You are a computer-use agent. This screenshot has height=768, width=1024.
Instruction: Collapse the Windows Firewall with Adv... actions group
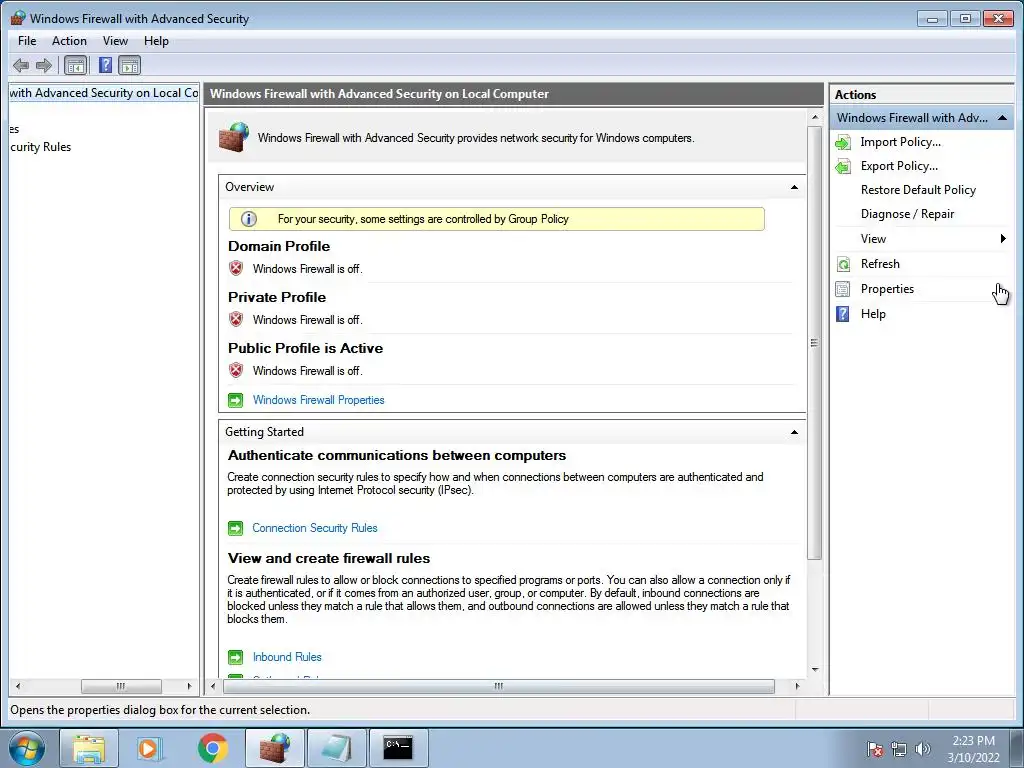[1002, 118]
